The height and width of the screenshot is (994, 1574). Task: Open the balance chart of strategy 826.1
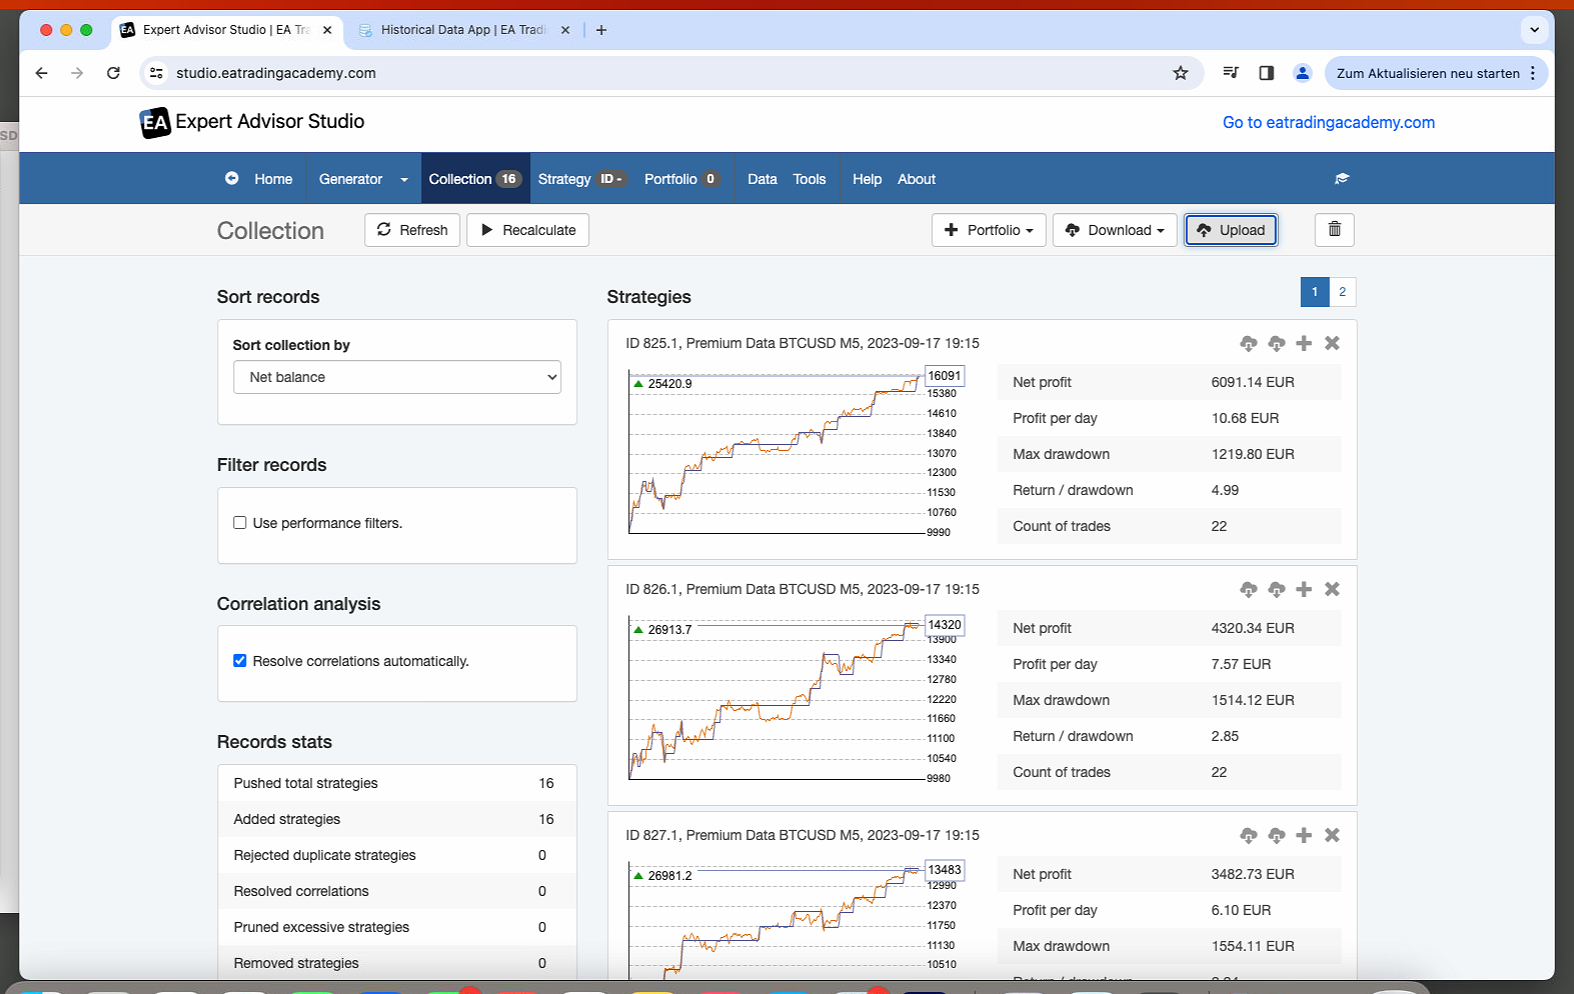coord(795,697)
